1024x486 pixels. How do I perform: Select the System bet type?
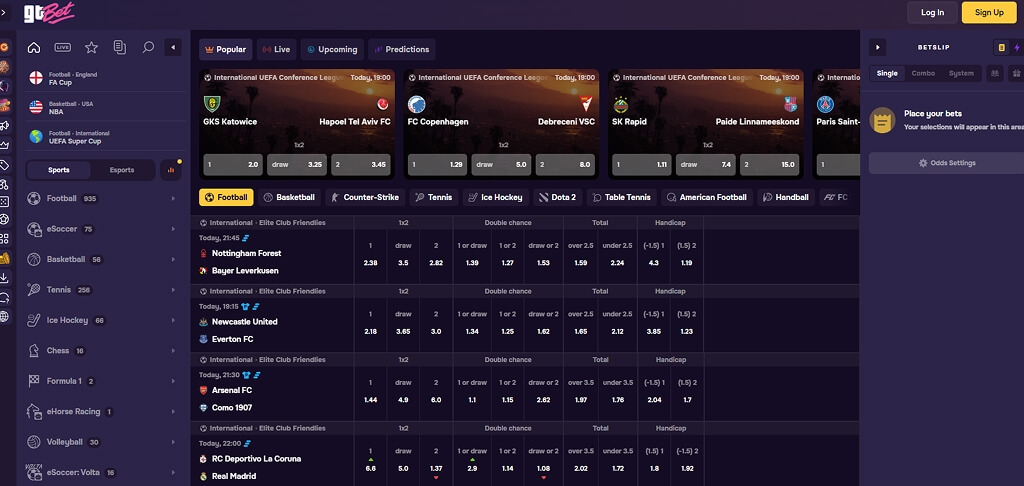(x=961, y=73)
